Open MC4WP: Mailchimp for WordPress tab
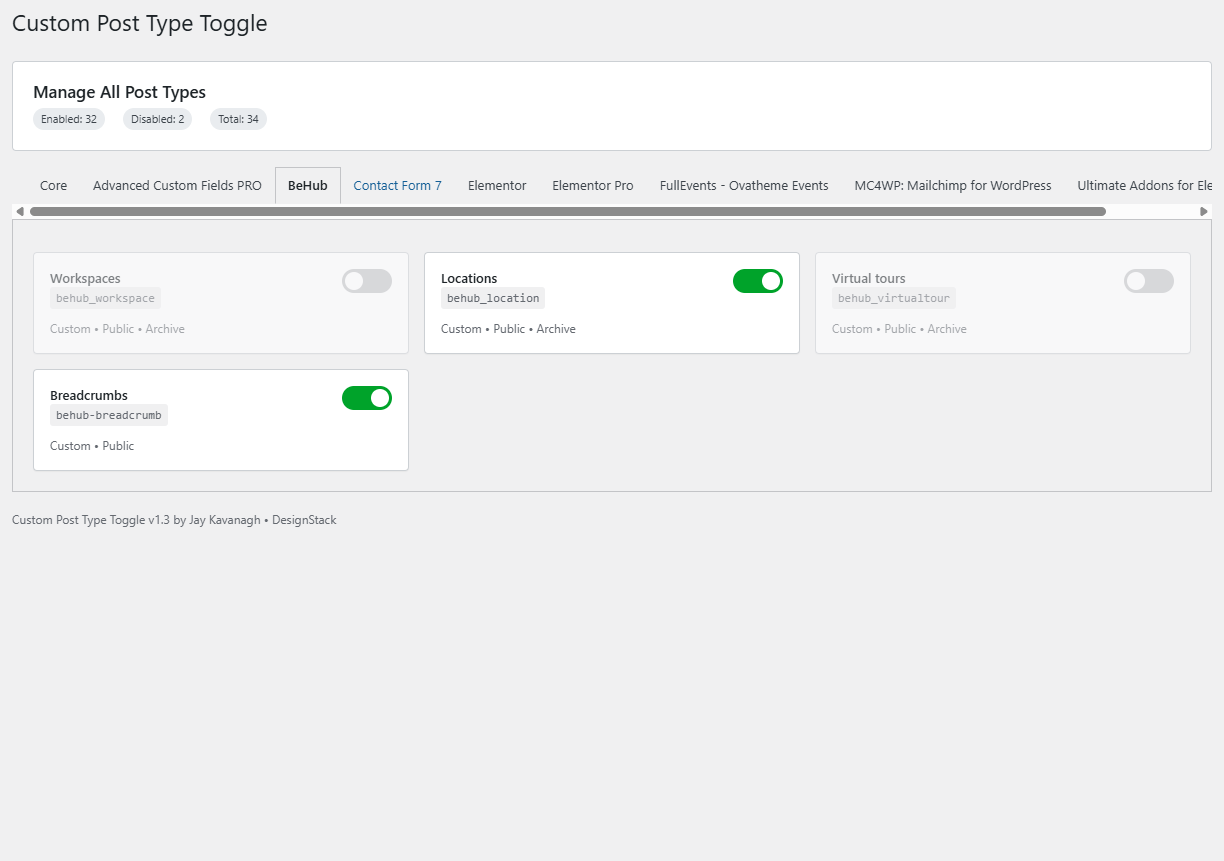The height and width of the screenshot is (861, 1224). (x=953, y=186)
